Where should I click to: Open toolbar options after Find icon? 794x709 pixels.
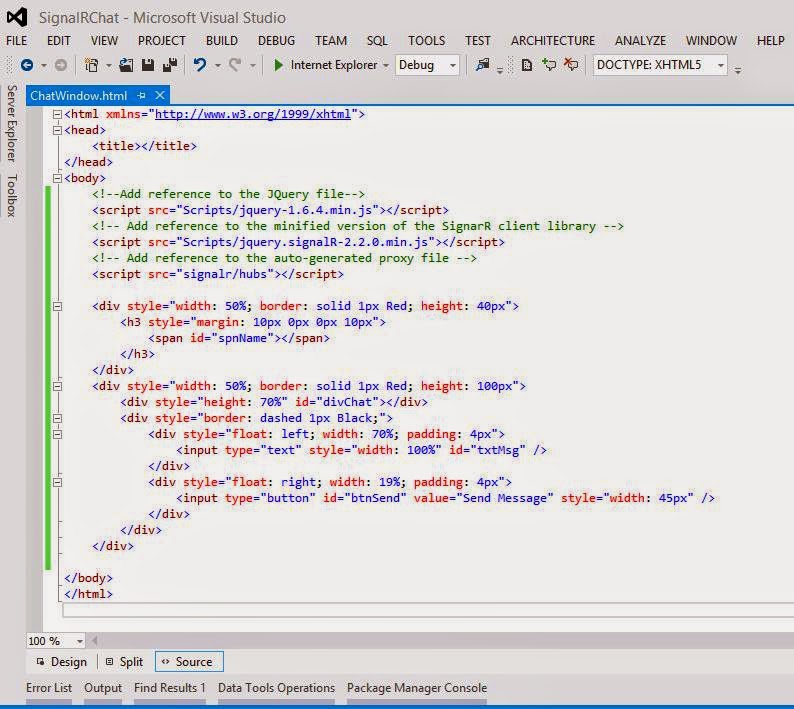pos(500,70)
